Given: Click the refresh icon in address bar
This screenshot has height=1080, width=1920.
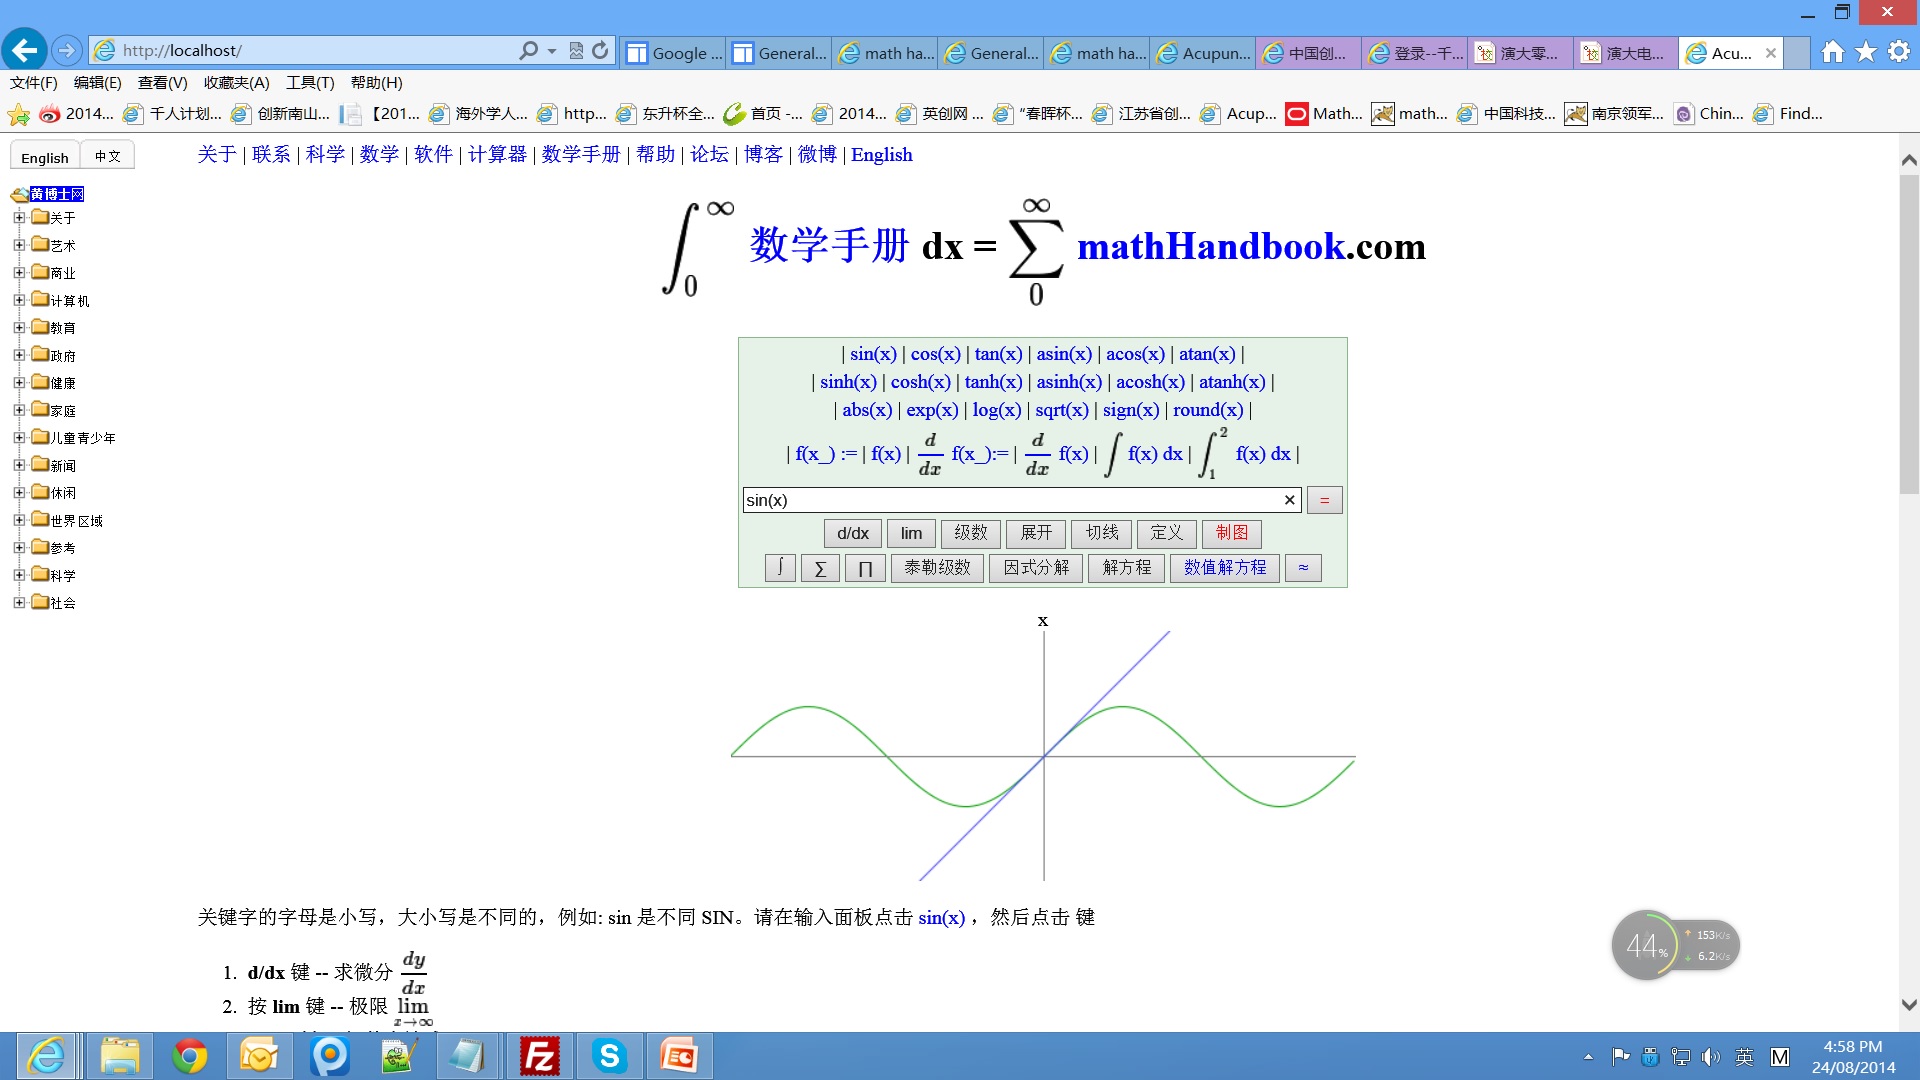Looking at the screenshot, I should [x=600, y=50].
